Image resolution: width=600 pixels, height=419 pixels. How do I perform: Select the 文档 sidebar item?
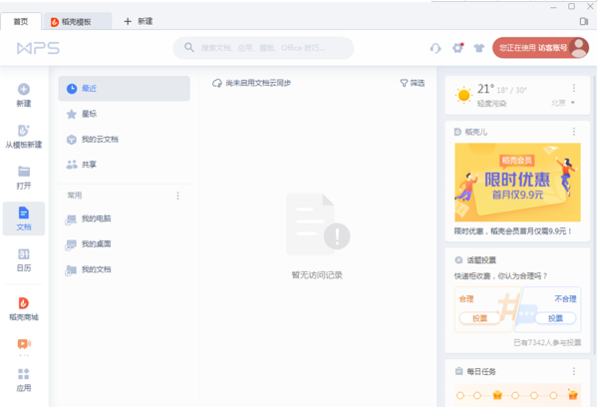click(24, 218)
